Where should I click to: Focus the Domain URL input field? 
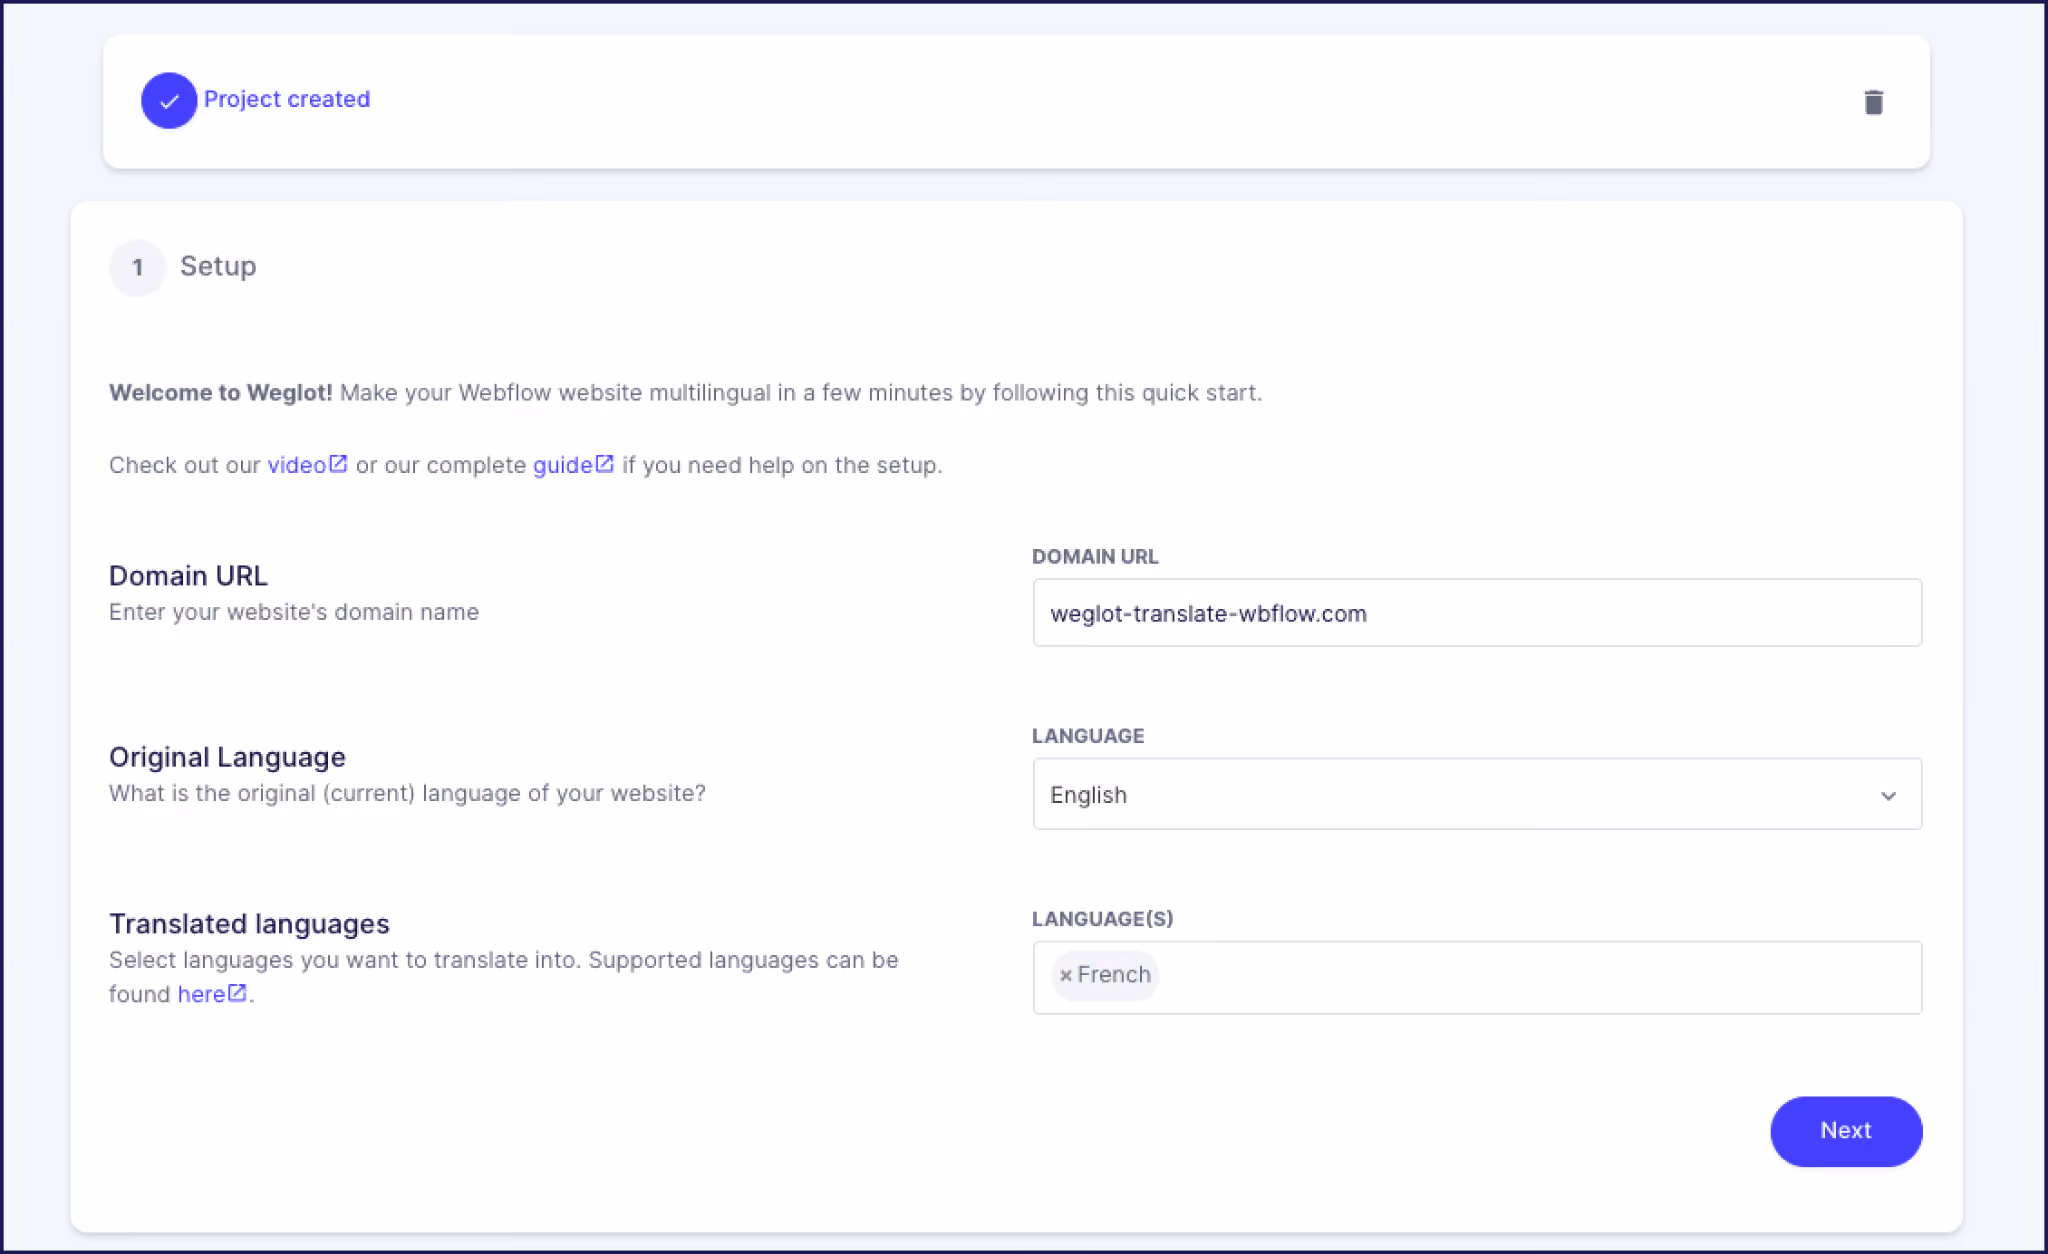click(1477, 613)
